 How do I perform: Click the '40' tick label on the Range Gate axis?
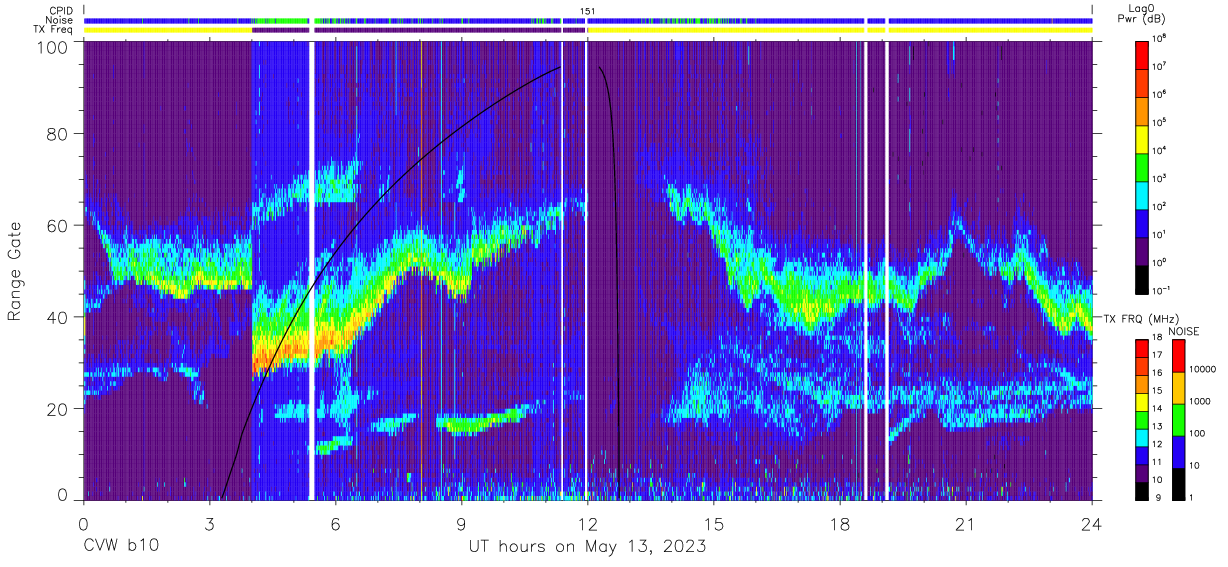pyautogui.click(x=59, y=317)
